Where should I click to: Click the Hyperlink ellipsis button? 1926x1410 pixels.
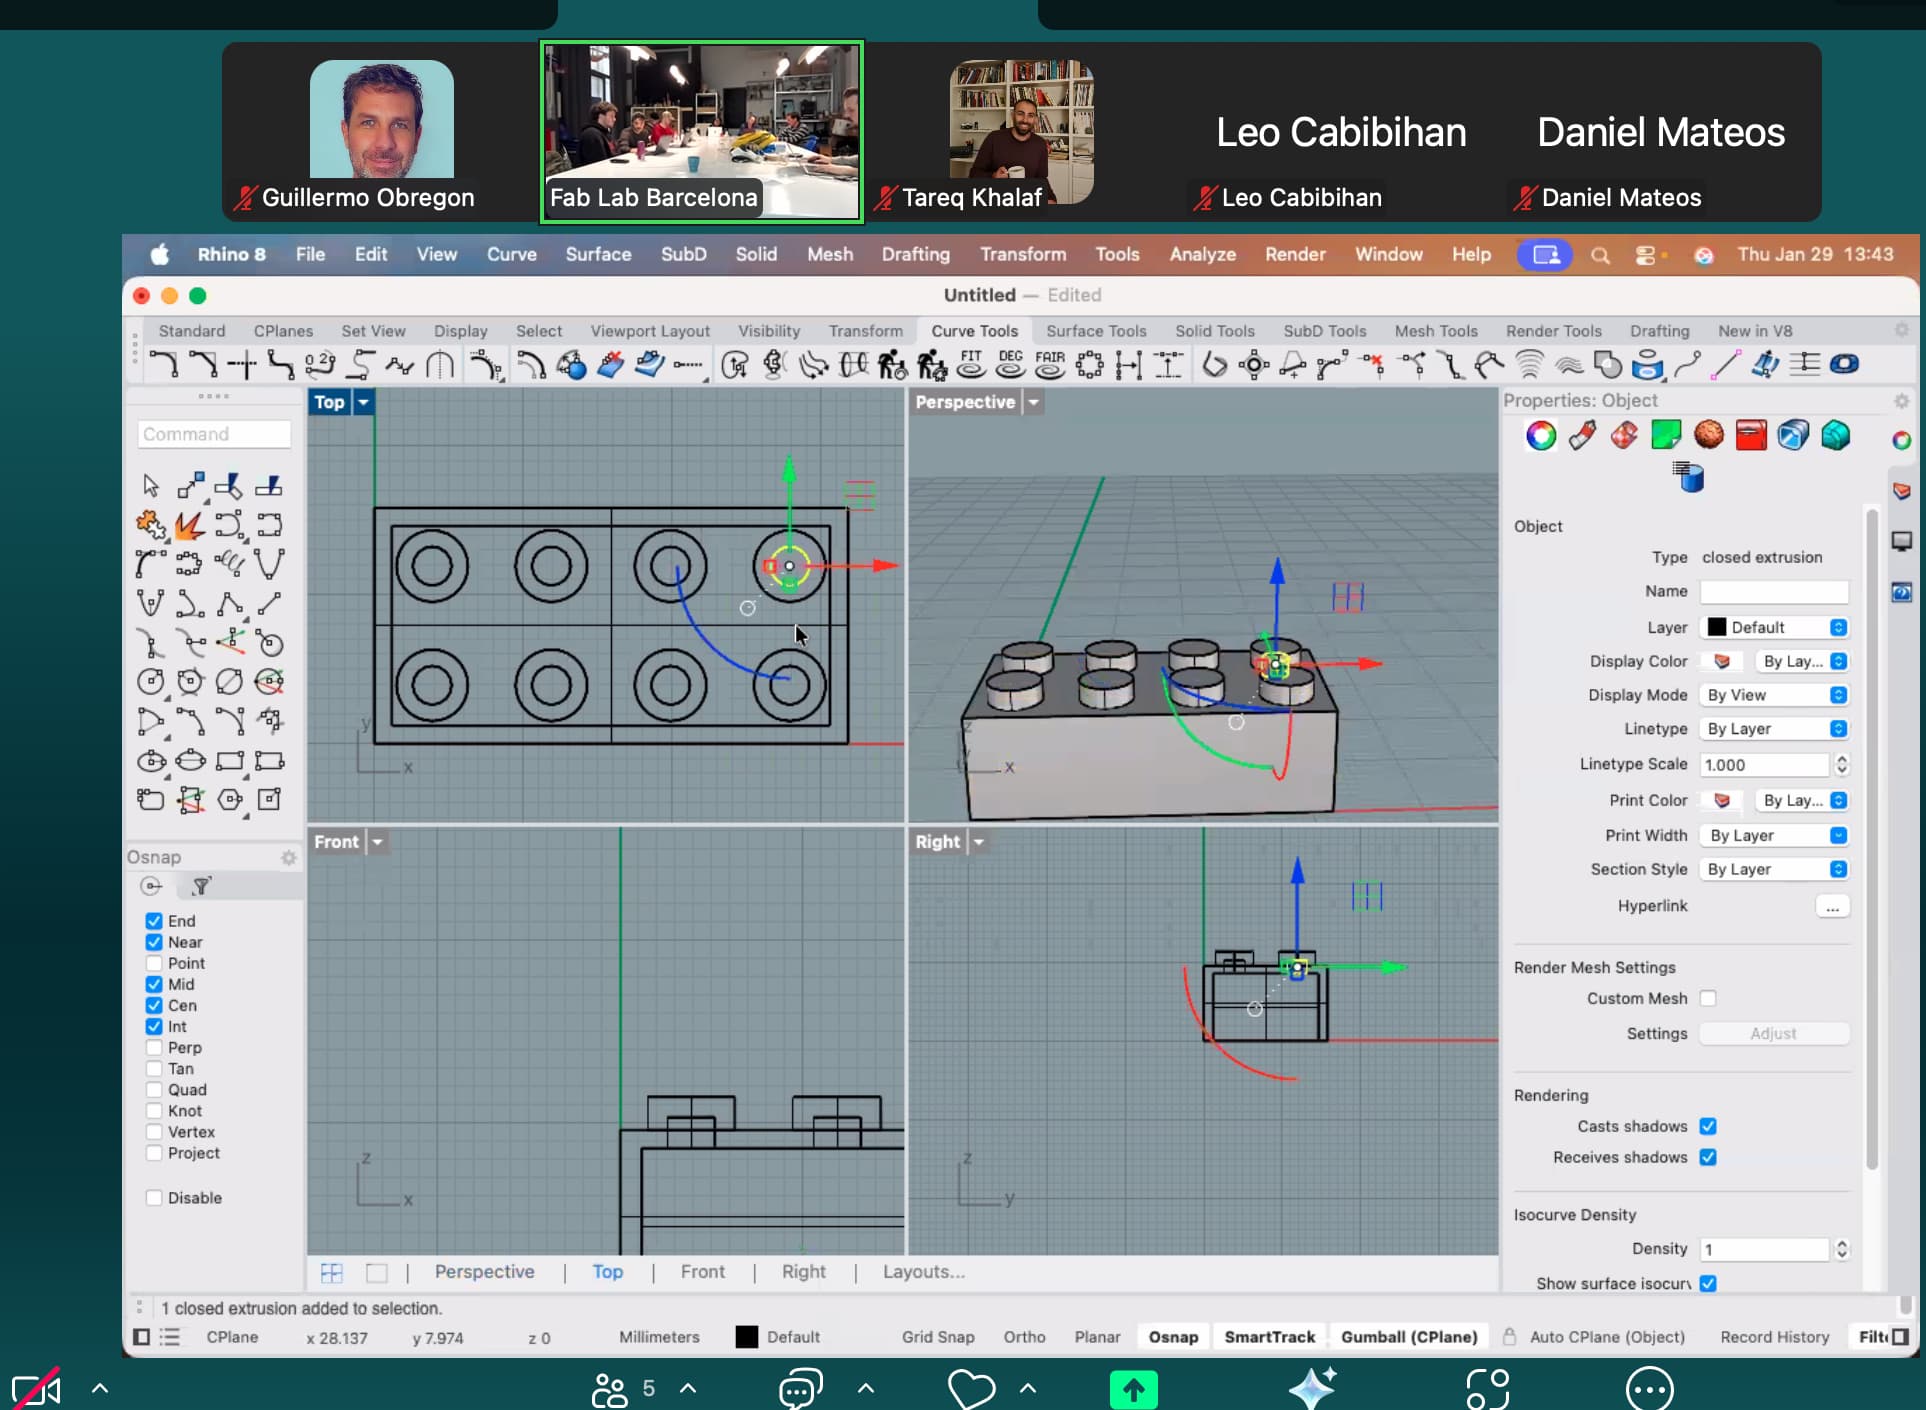pos(1831,906)
